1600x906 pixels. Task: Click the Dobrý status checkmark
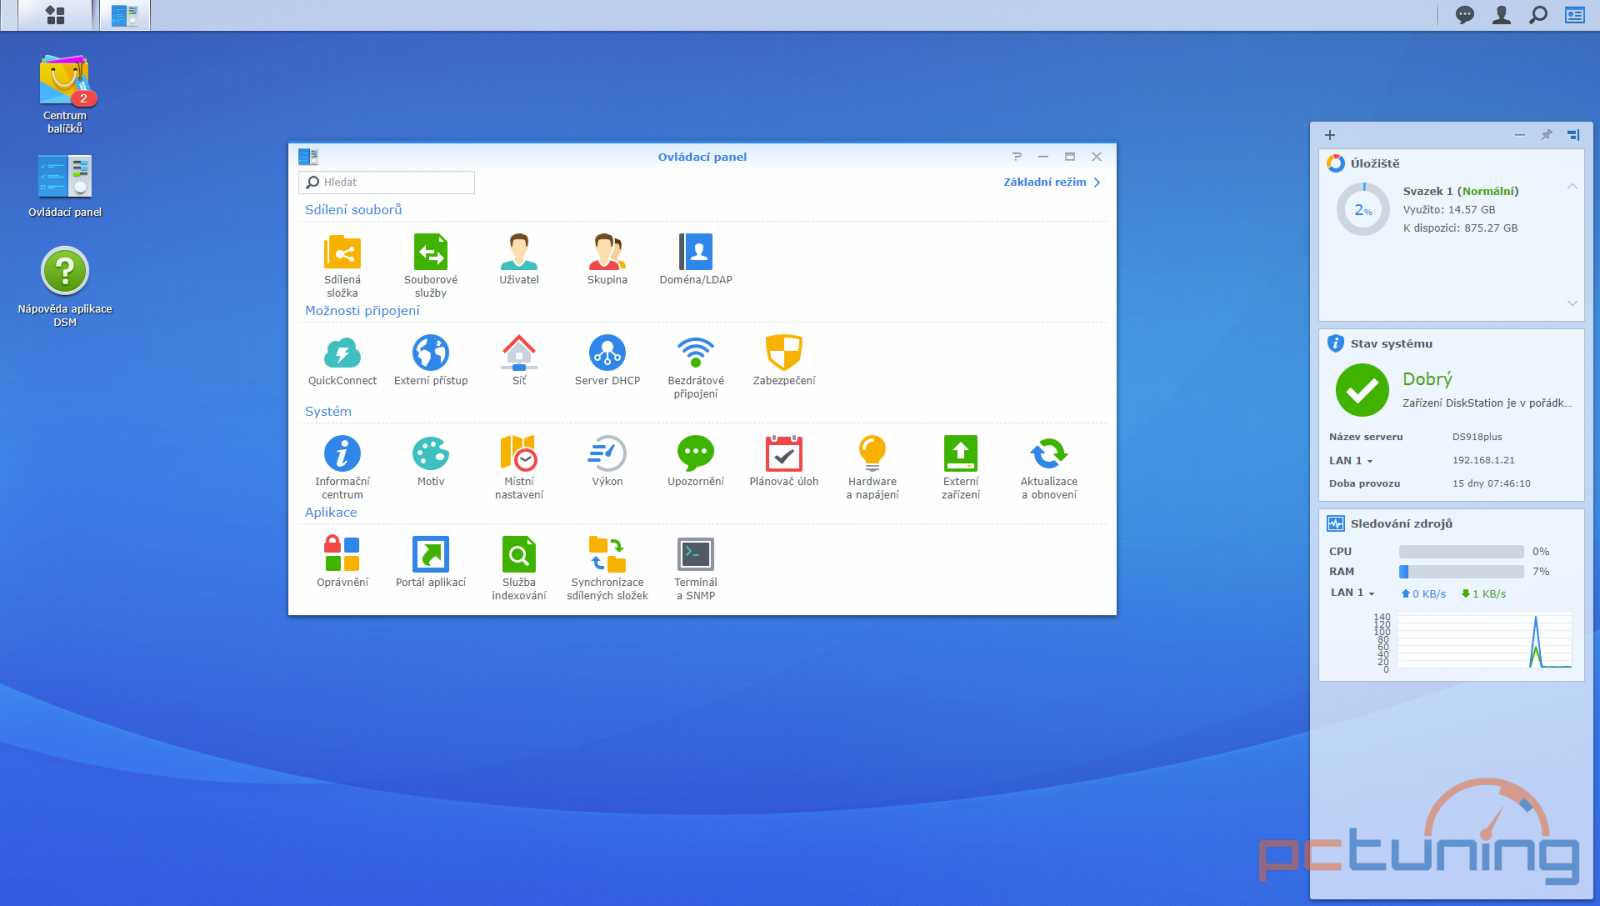coord(1362,390)
